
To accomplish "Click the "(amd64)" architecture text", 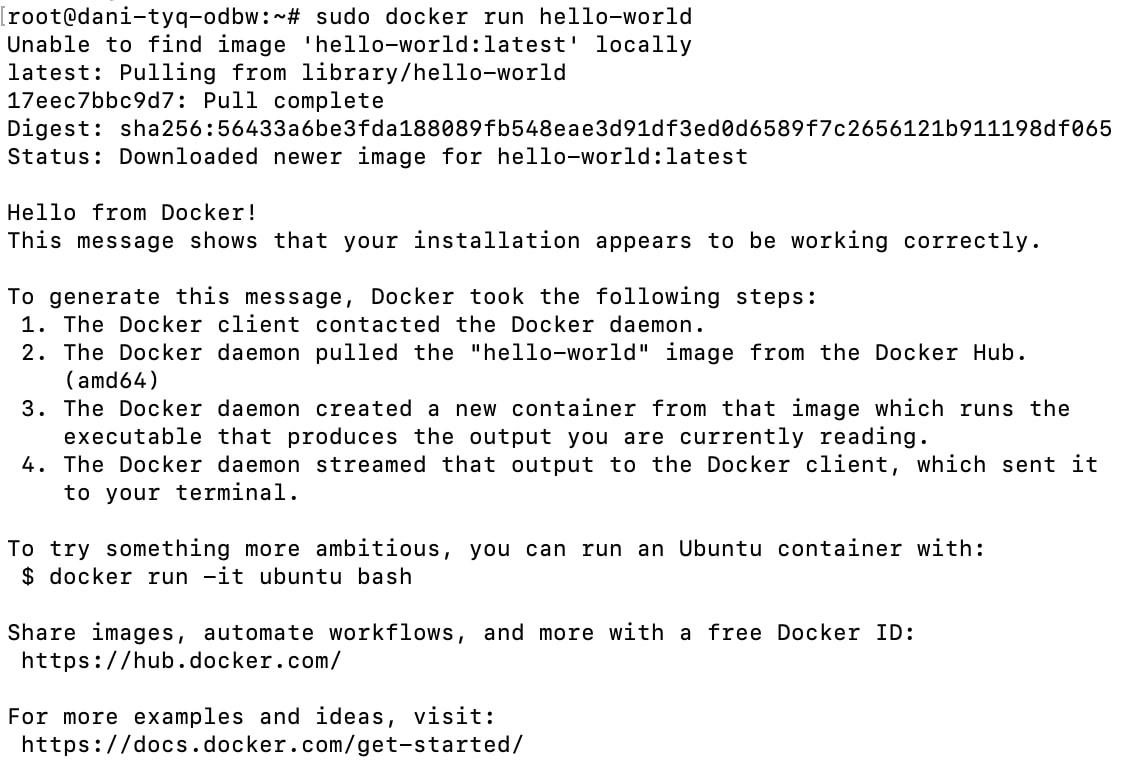I will 111,381.
